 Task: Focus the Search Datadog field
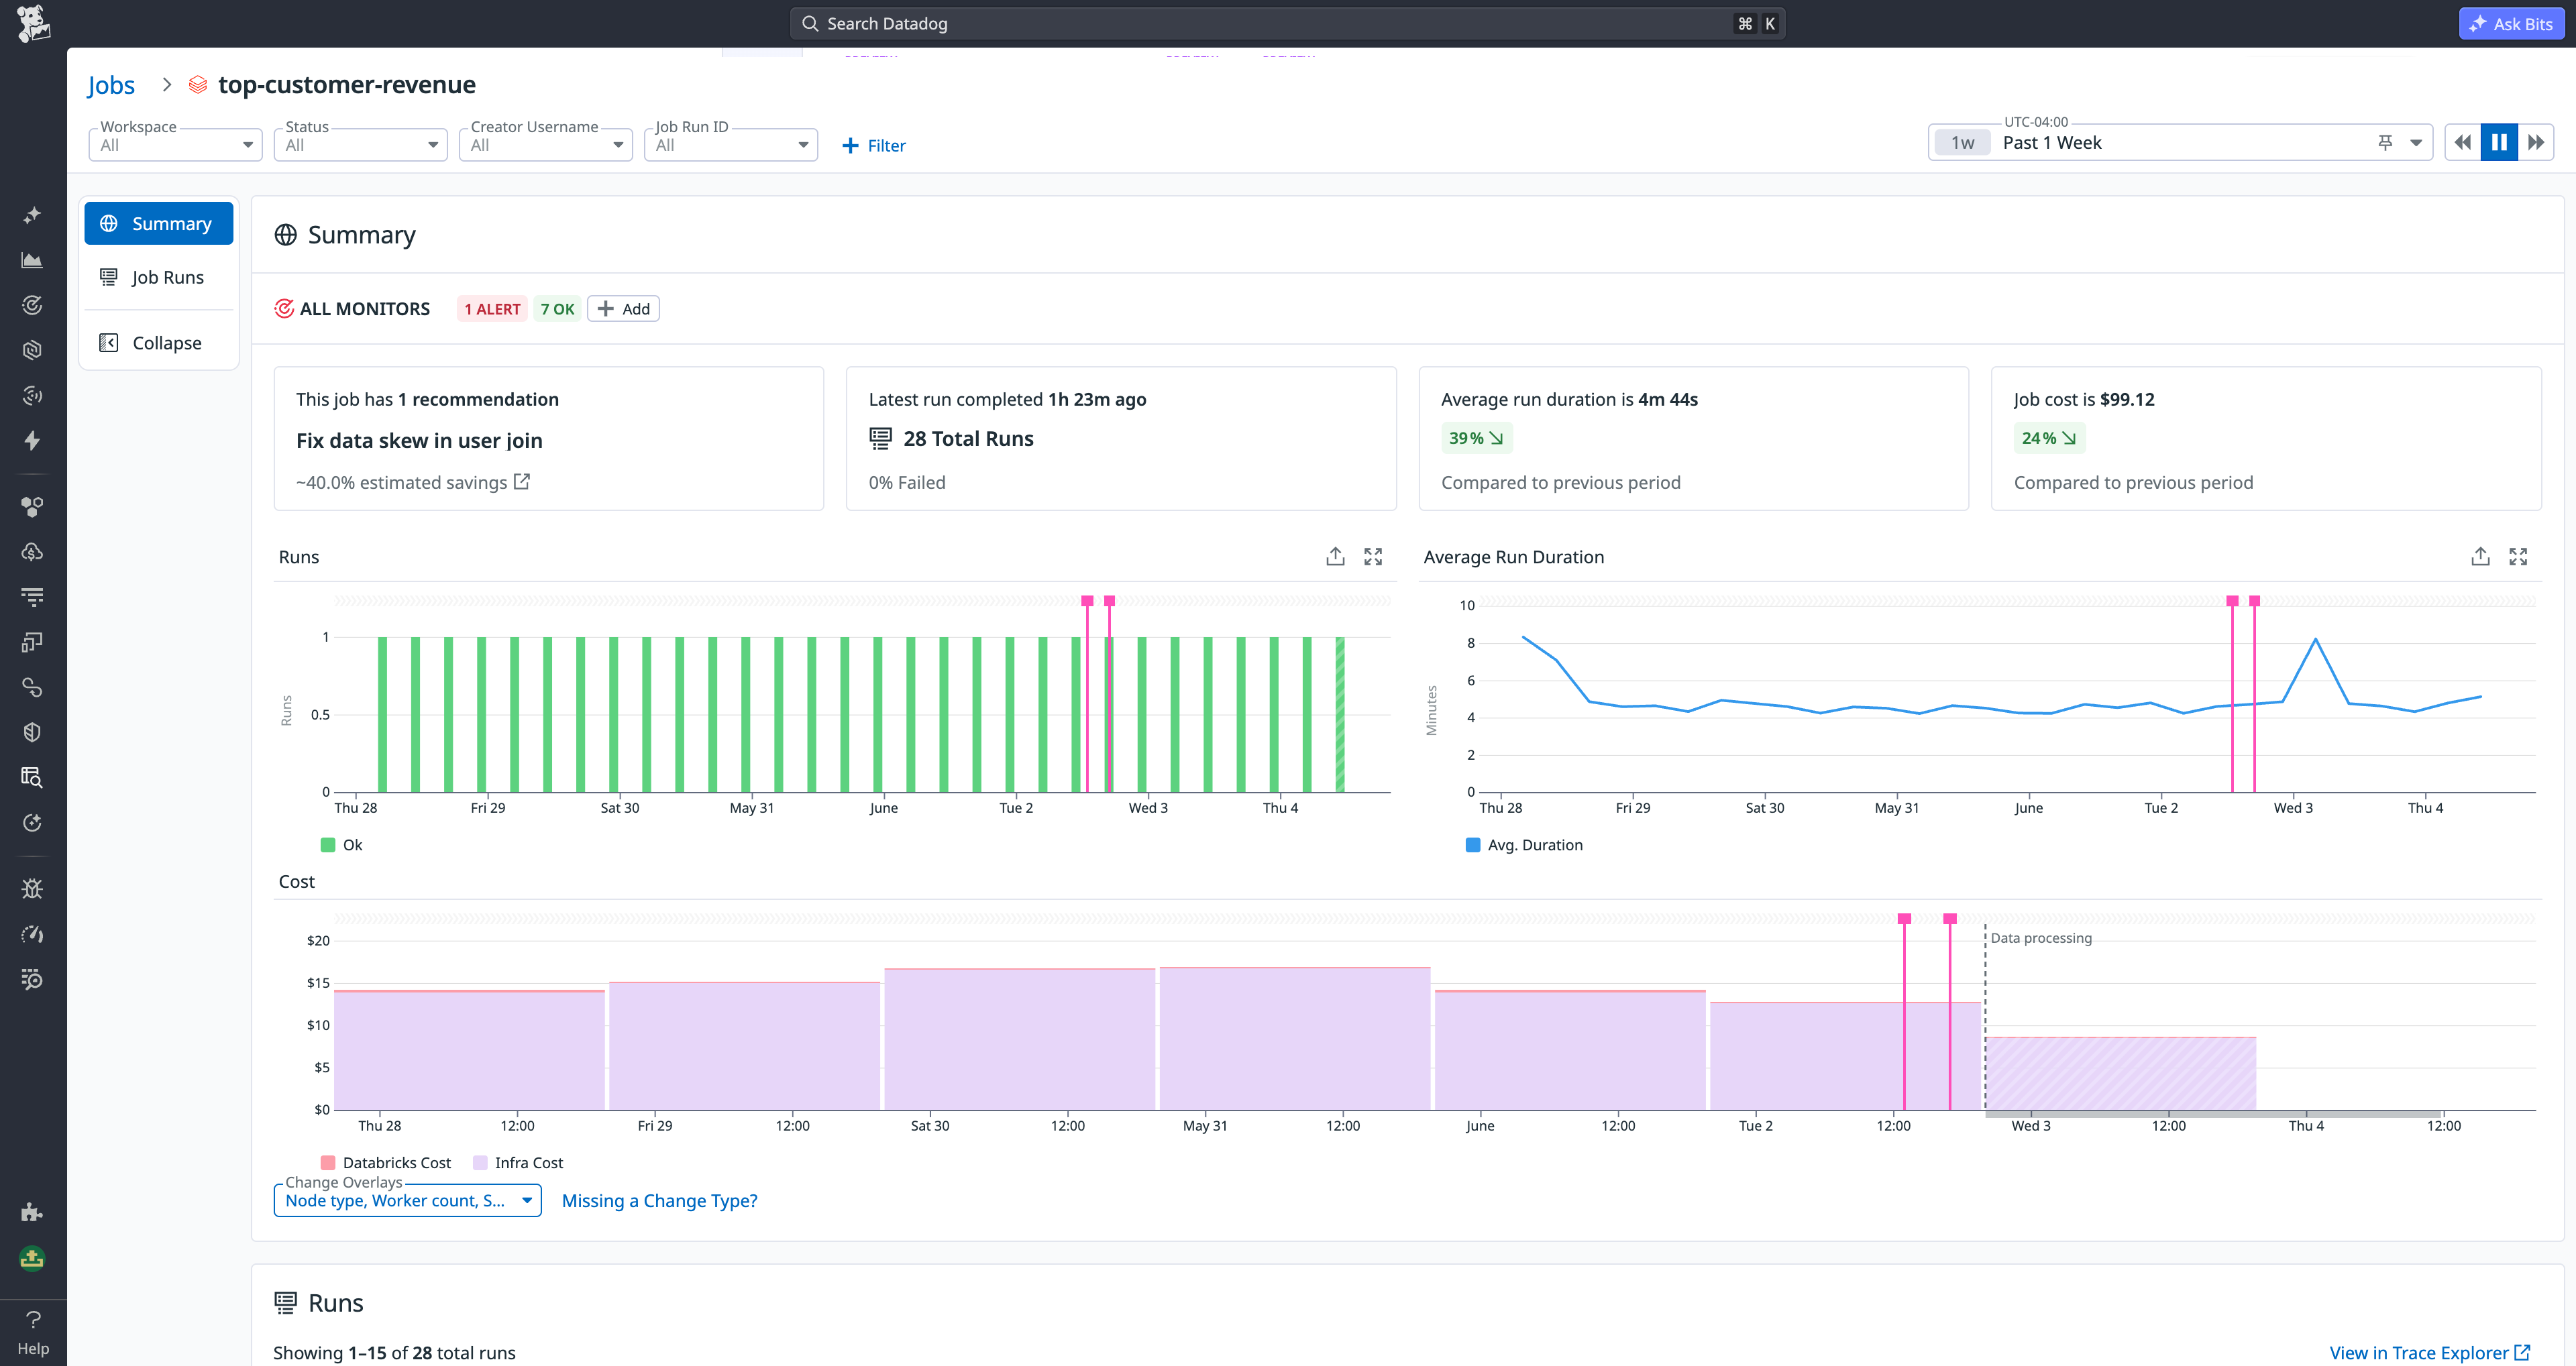click(1287, 23)
